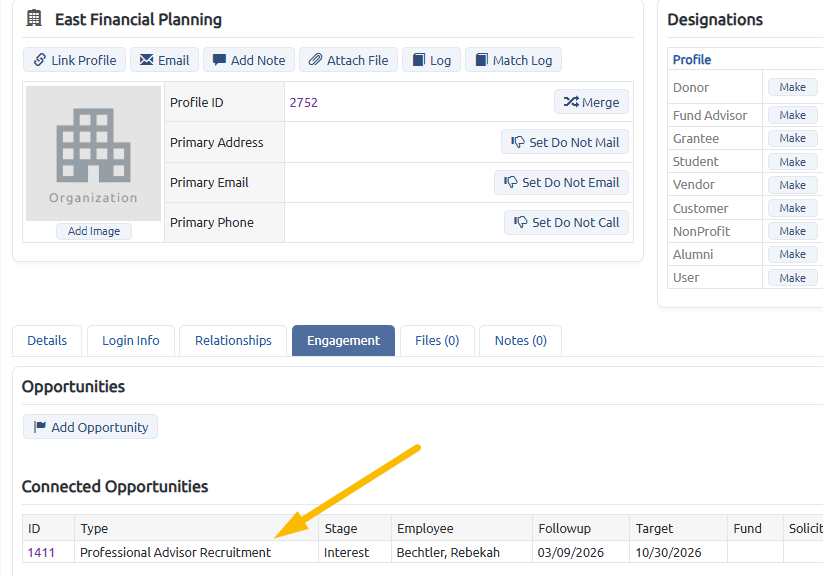Open the Email button

(164, 60)
